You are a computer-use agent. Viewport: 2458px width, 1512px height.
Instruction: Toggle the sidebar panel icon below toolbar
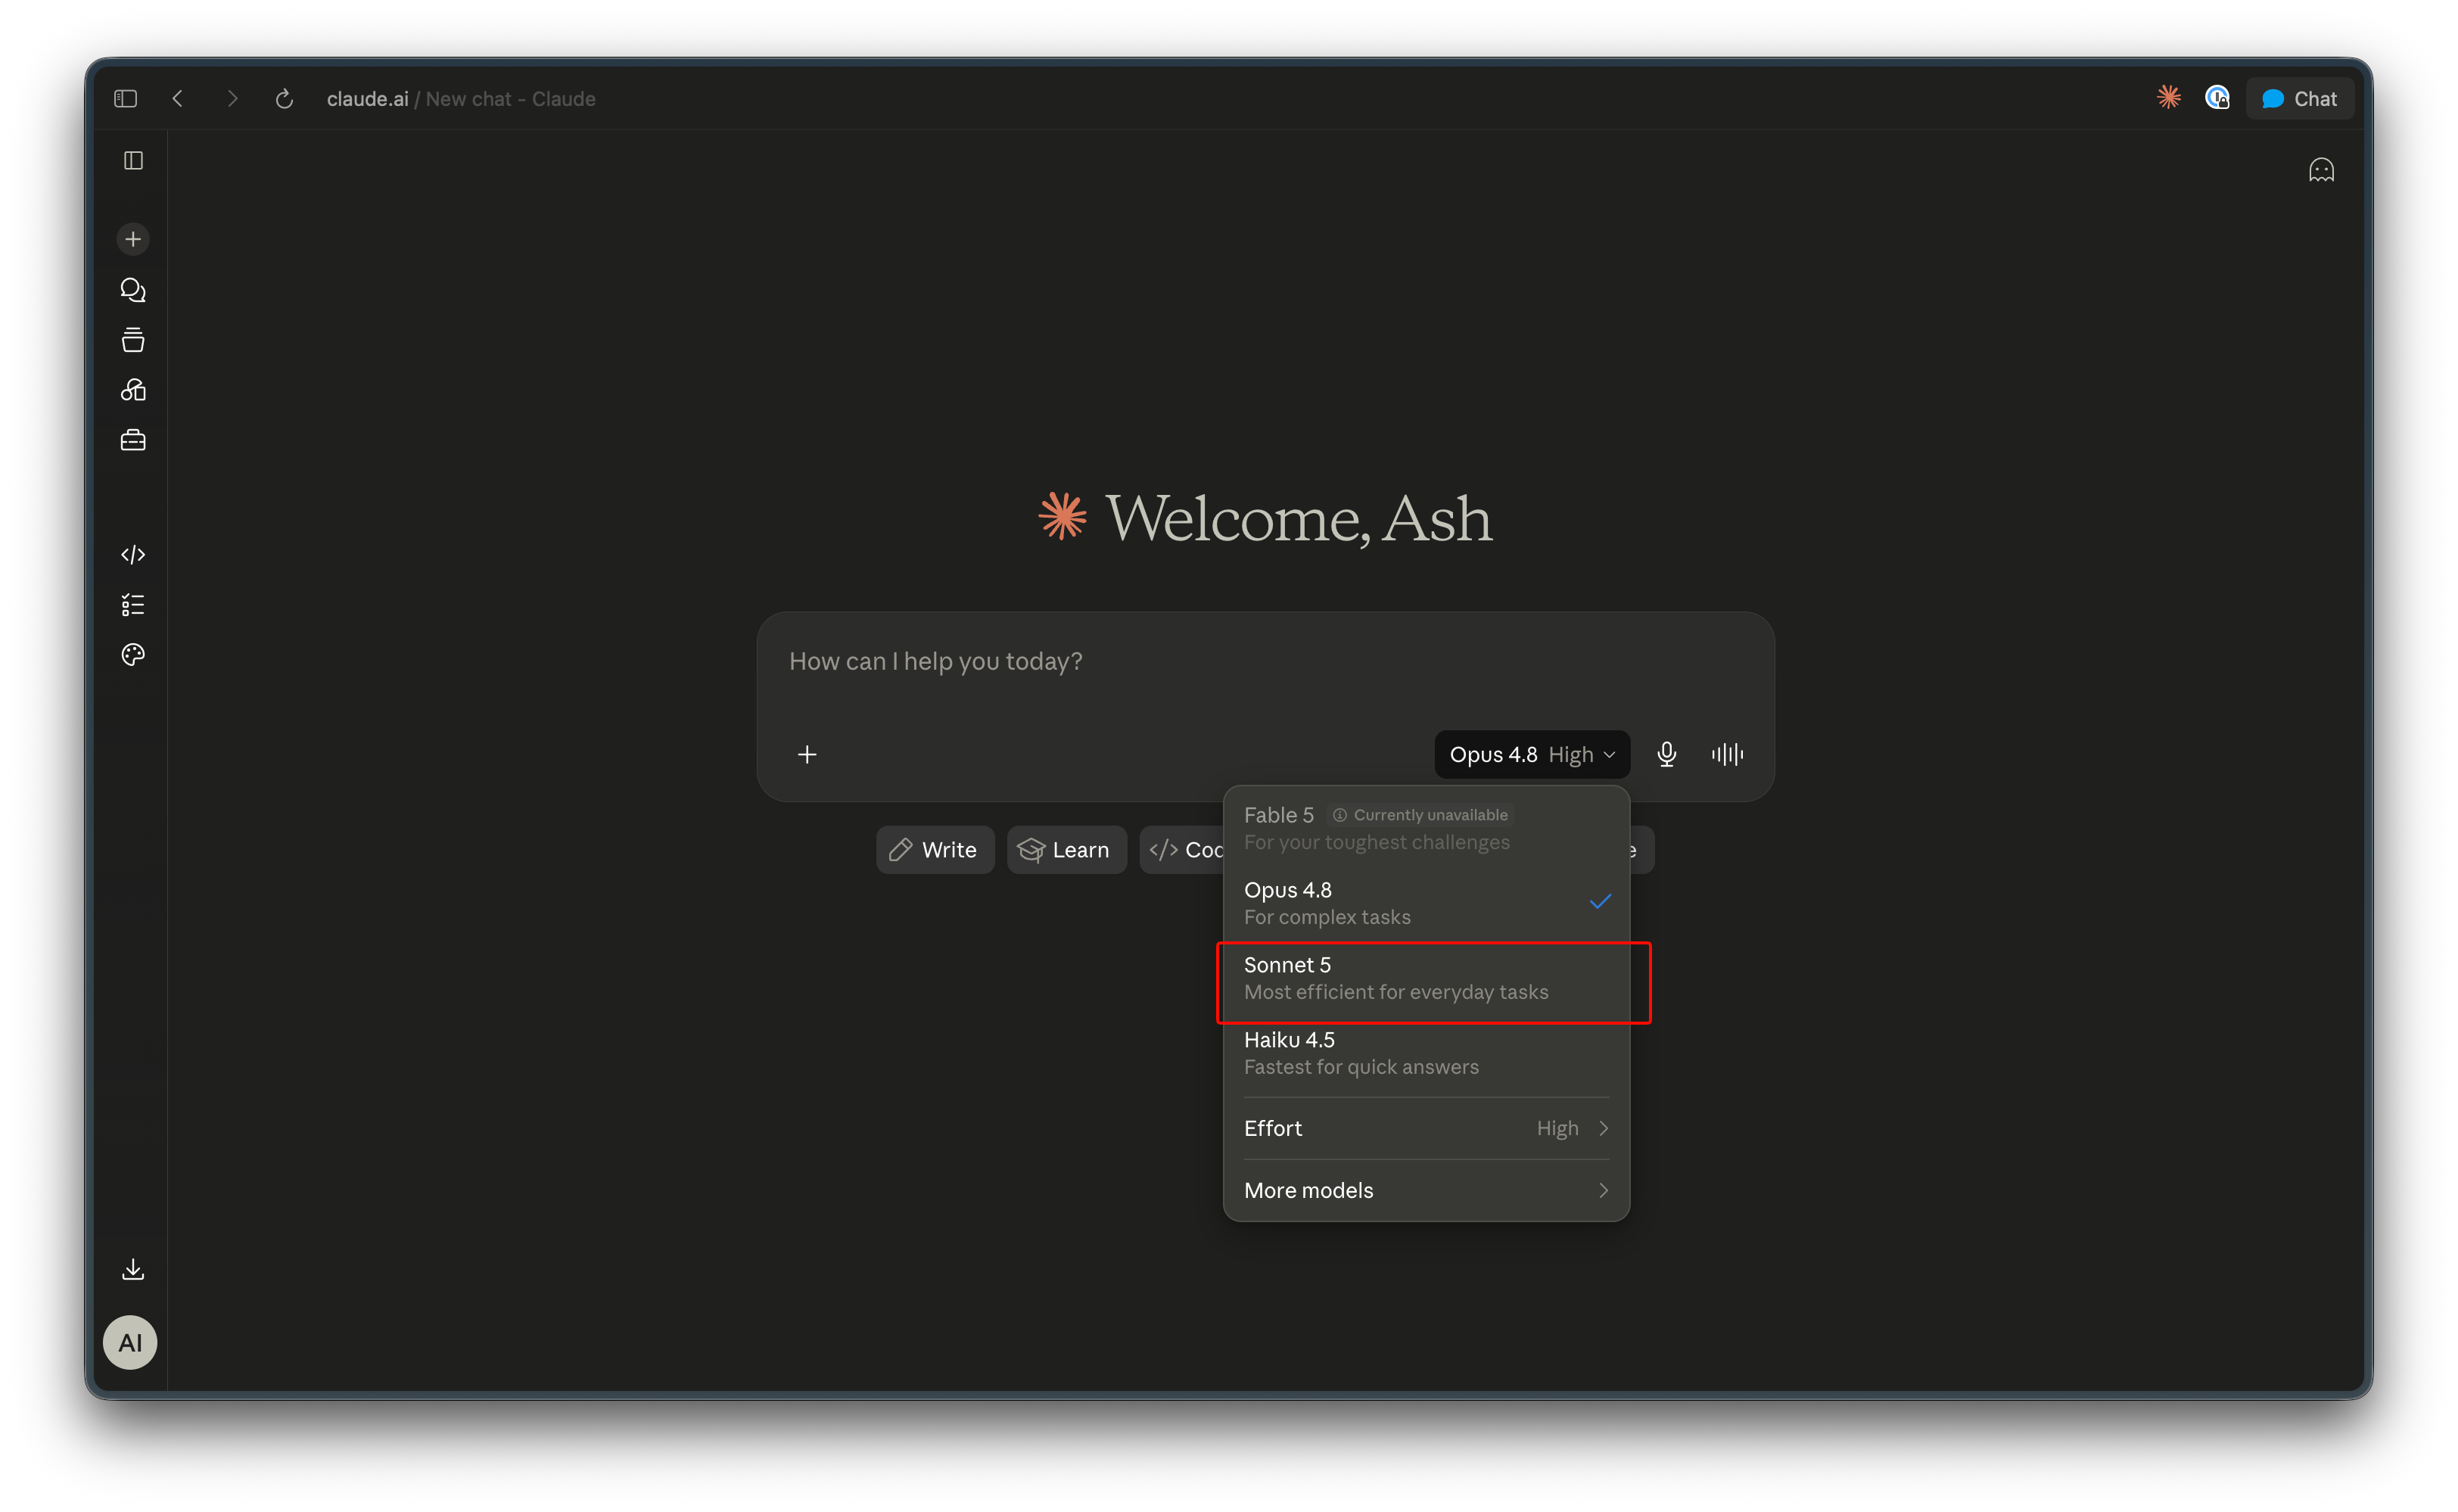coord(133,160)
